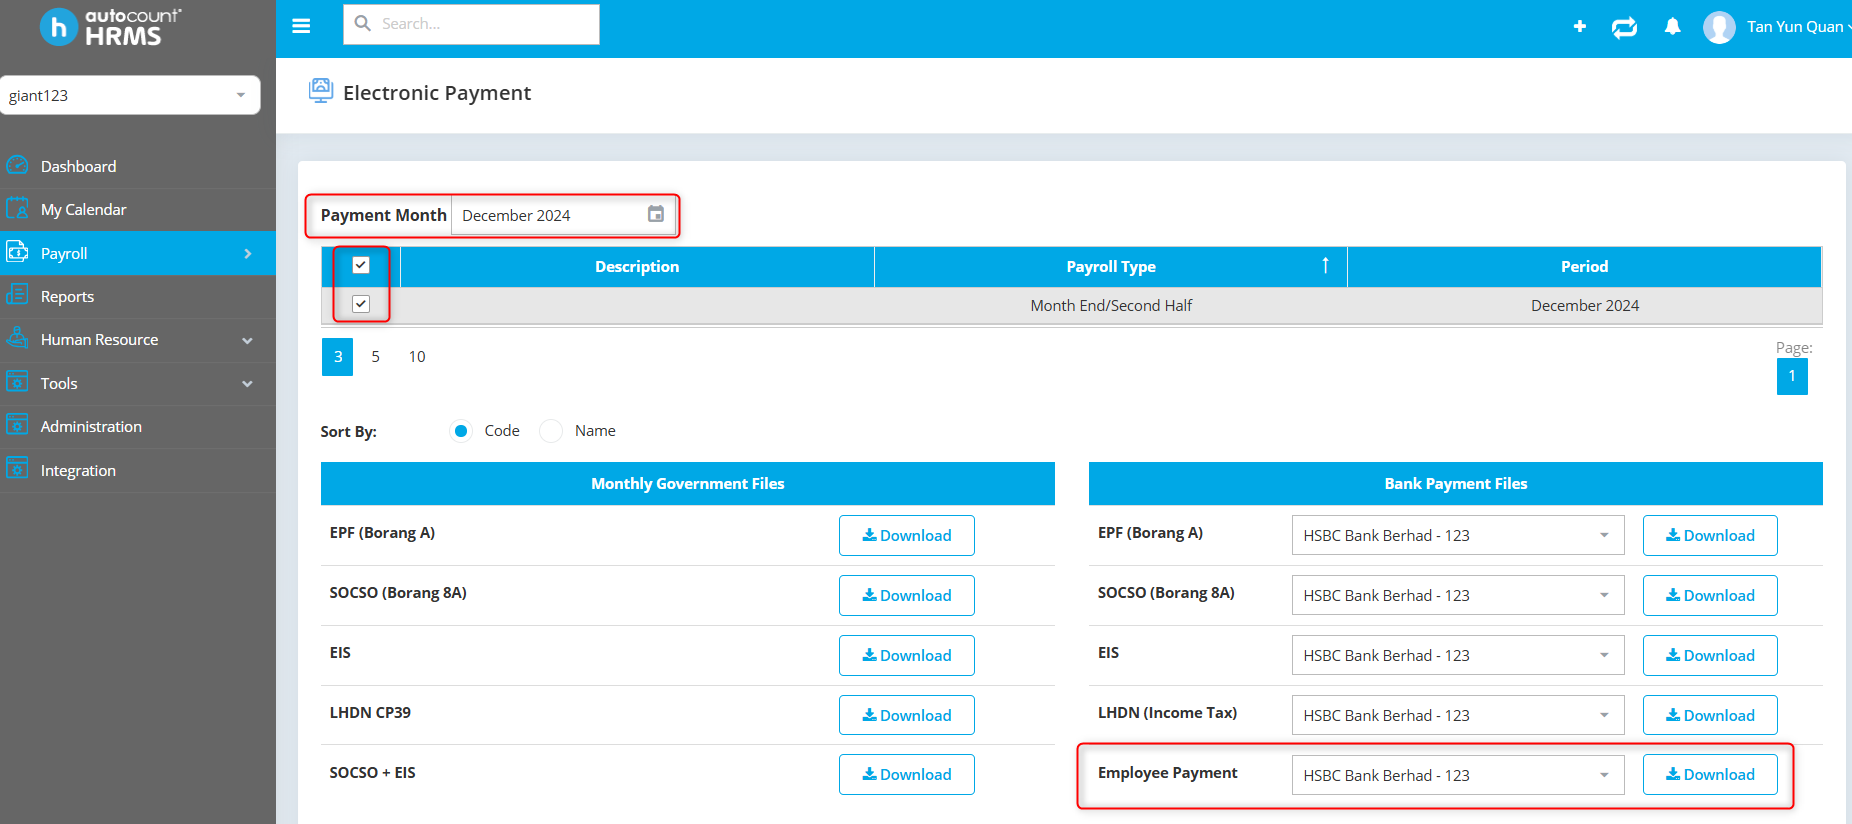The image size is (1852, 824).
Task: Download LHDN CP39 file
Action: [907, 715]
